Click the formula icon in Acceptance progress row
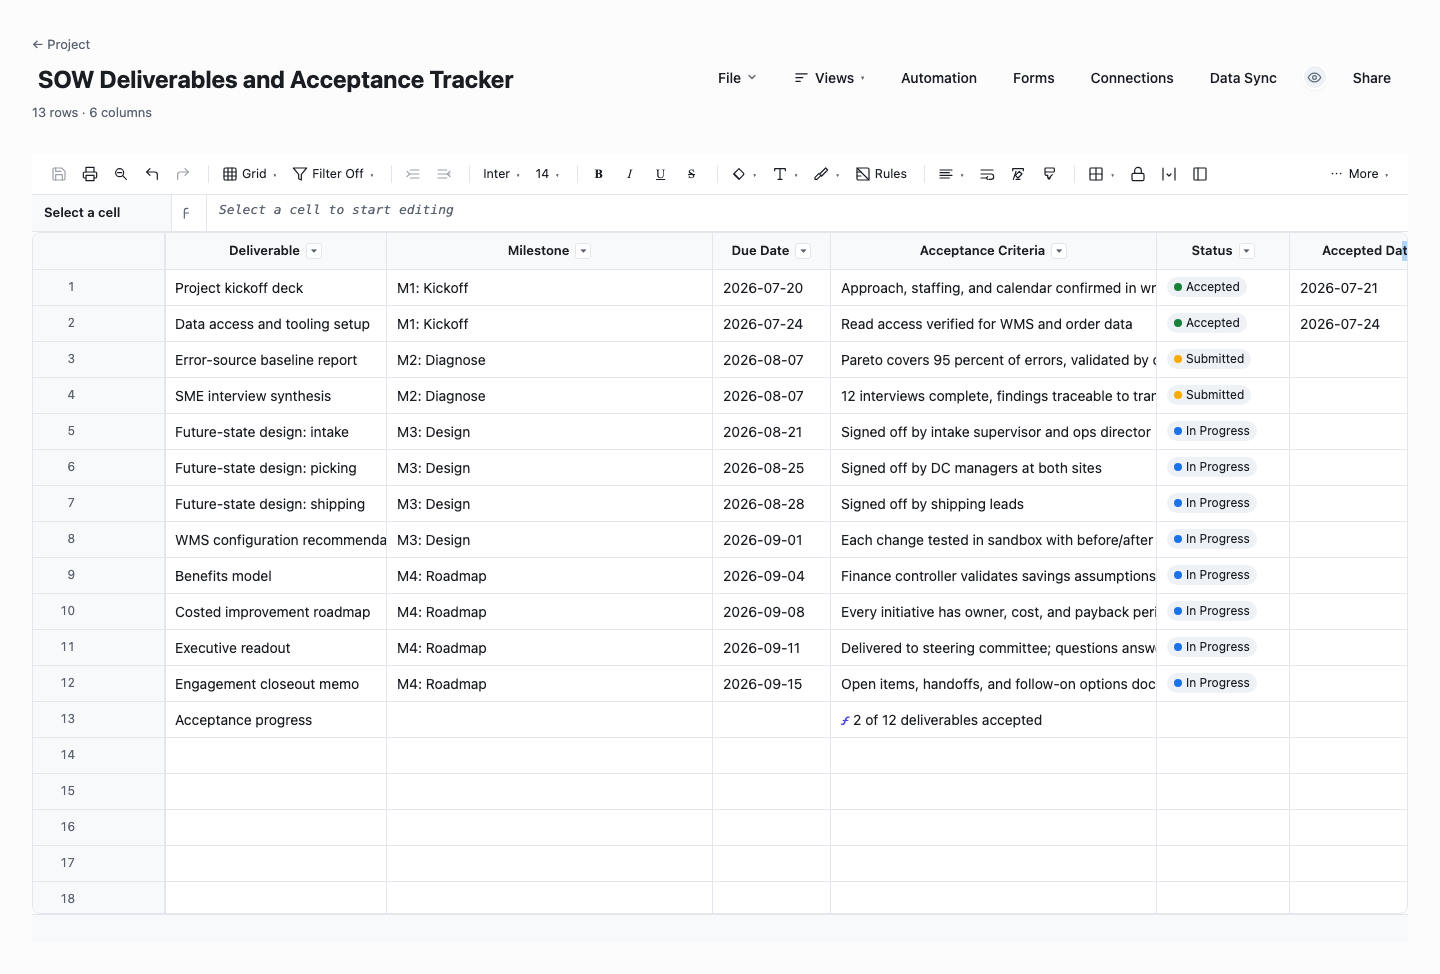The height and width of the screenshot is (974, 1440). [x=845, y=720]
